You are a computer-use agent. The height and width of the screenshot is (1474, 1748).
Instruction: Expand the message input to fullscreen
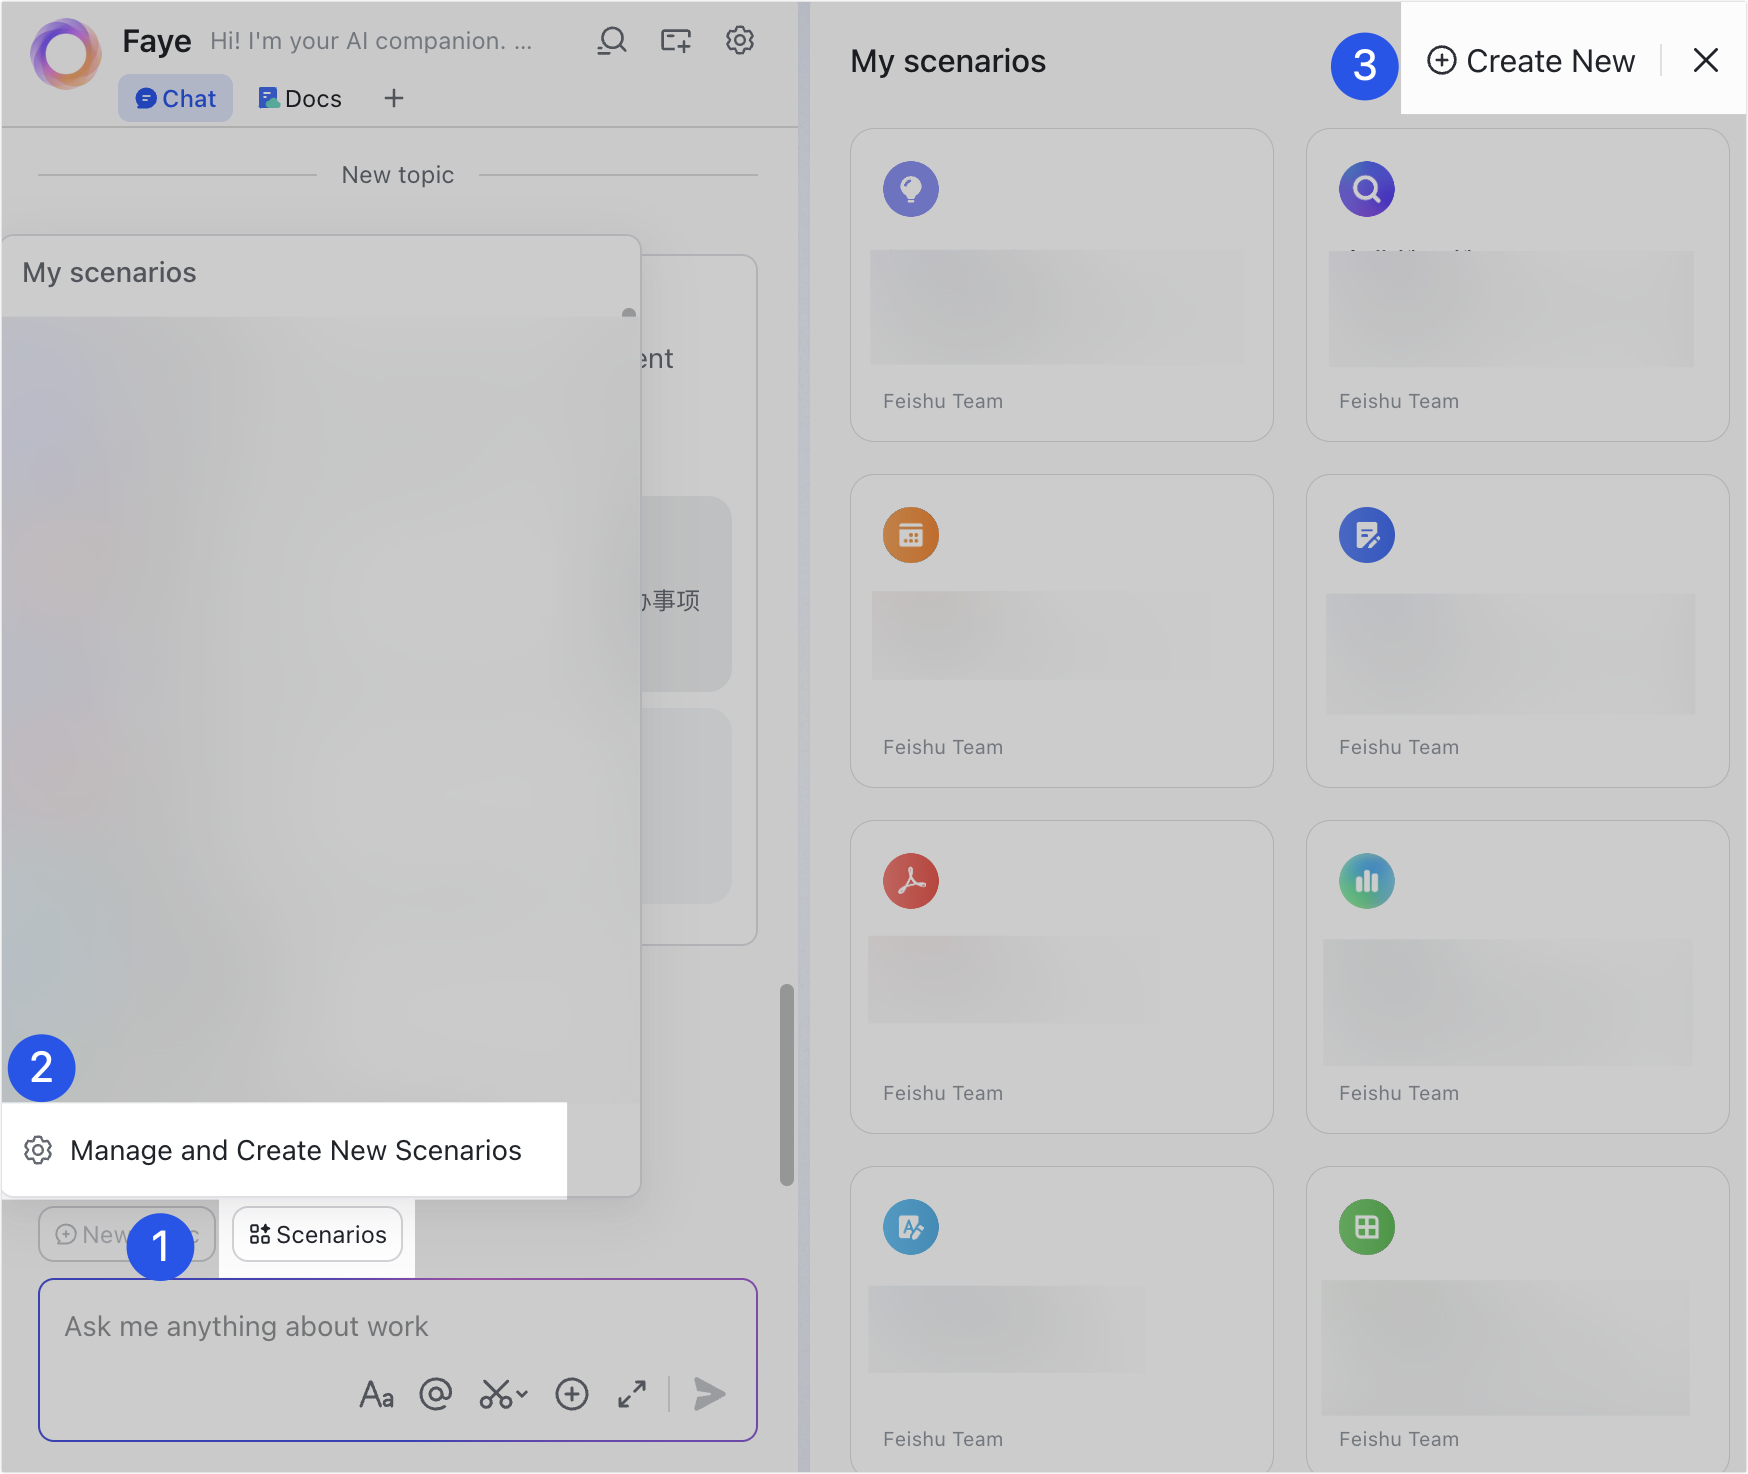631,1393
